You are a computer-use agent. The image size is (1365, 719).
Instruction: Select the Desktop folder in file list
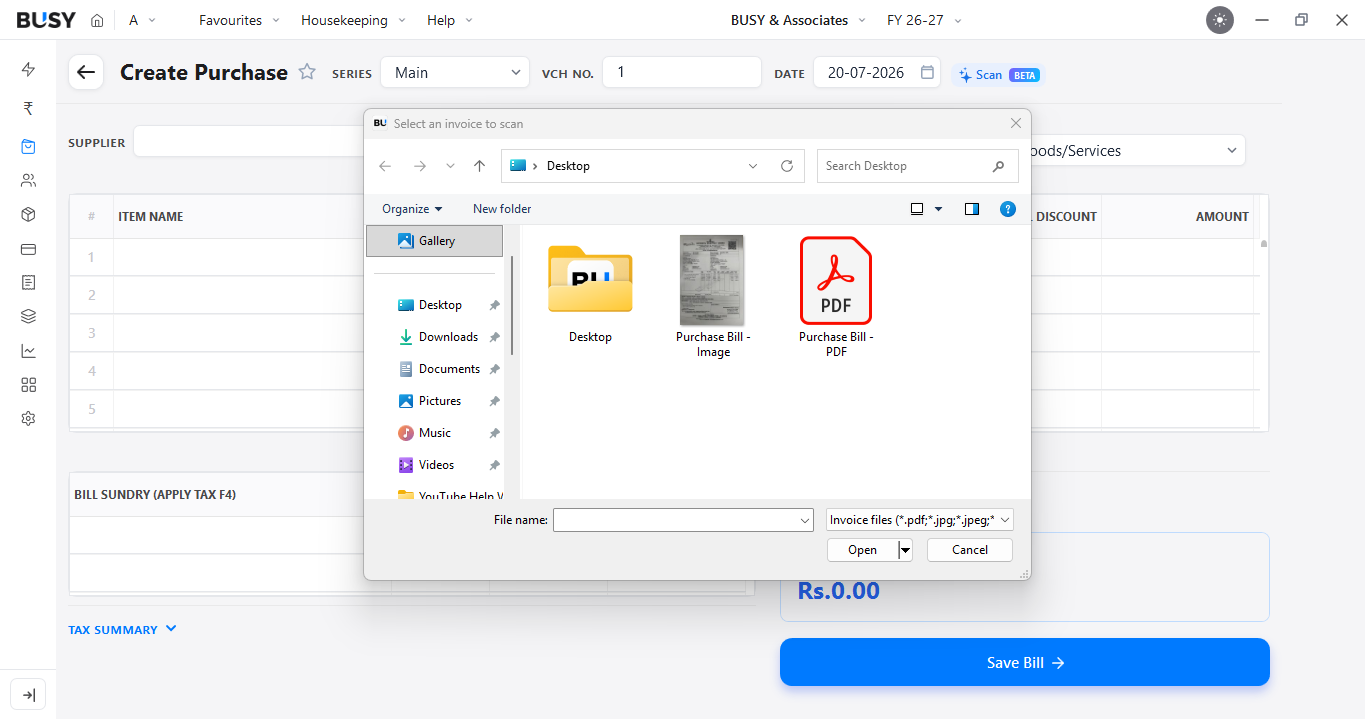pyautogui.click(x=590, y=290)
